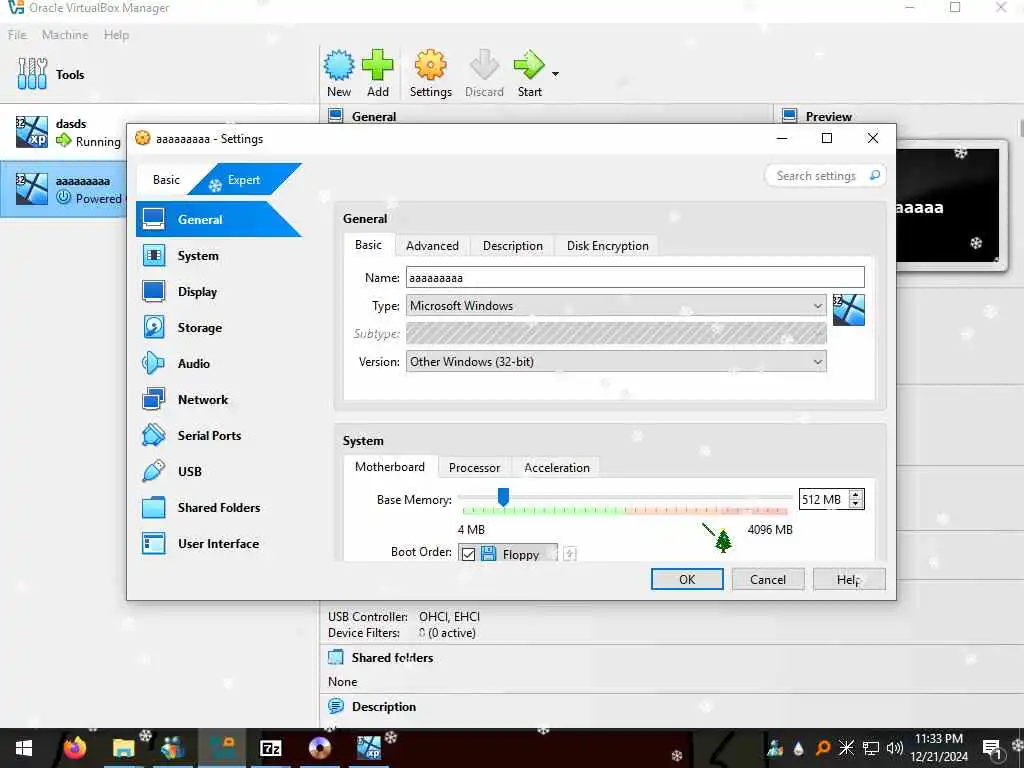
Task: Switch to Expert settings mode
Action: 244,180
